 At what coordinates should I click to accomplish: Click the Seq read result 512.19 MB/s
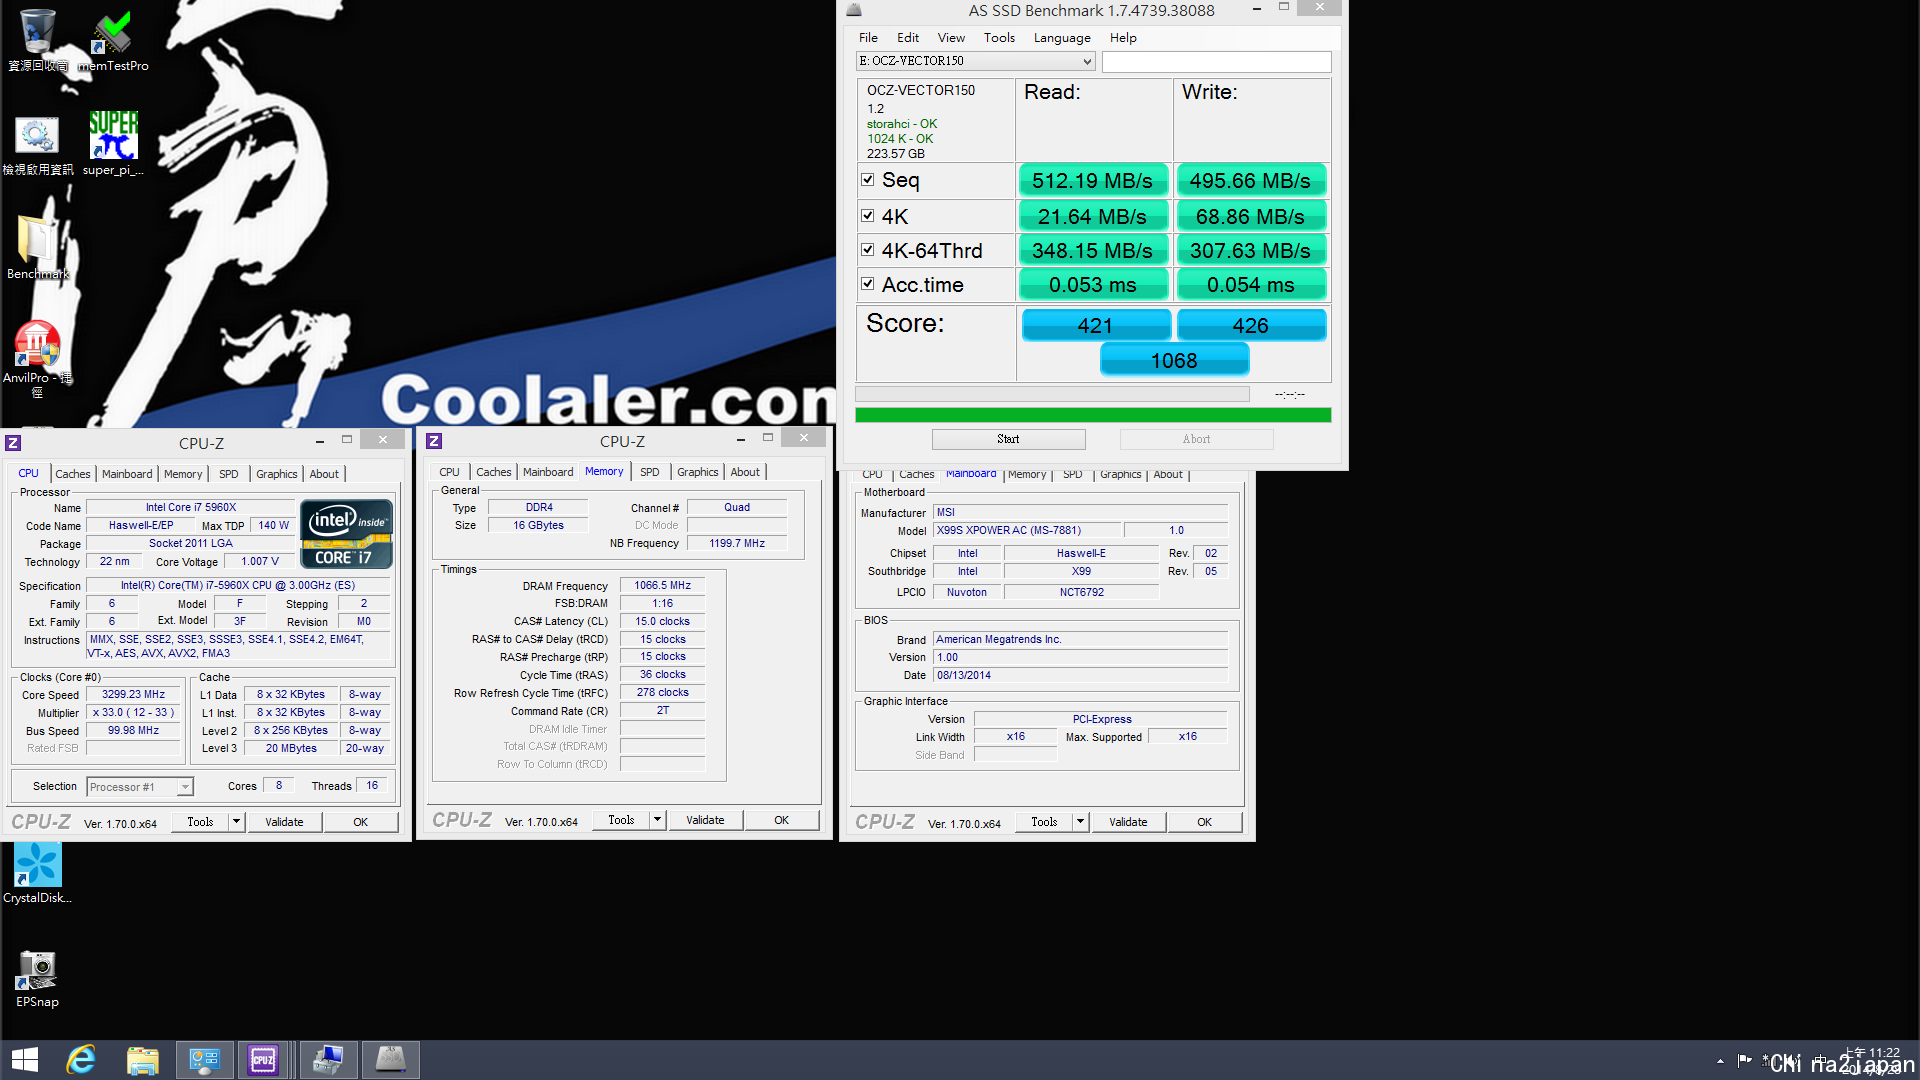[1092, 181]
